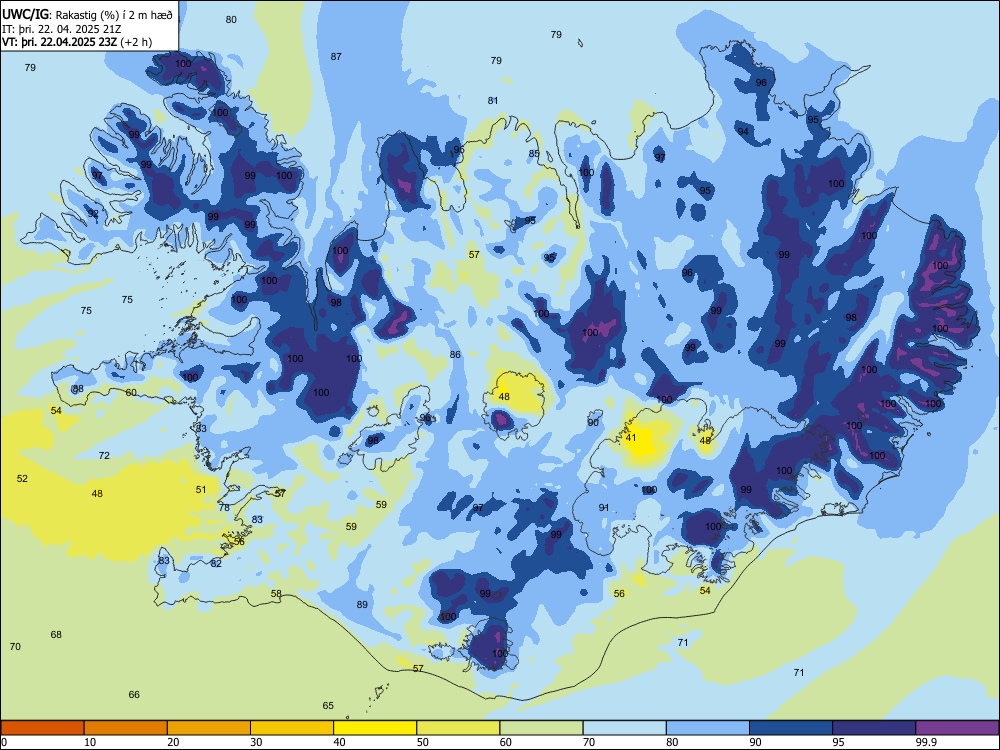Click the humidity value '78' on the map
This screenshot has width=1000, height=750.
[224, 508]
